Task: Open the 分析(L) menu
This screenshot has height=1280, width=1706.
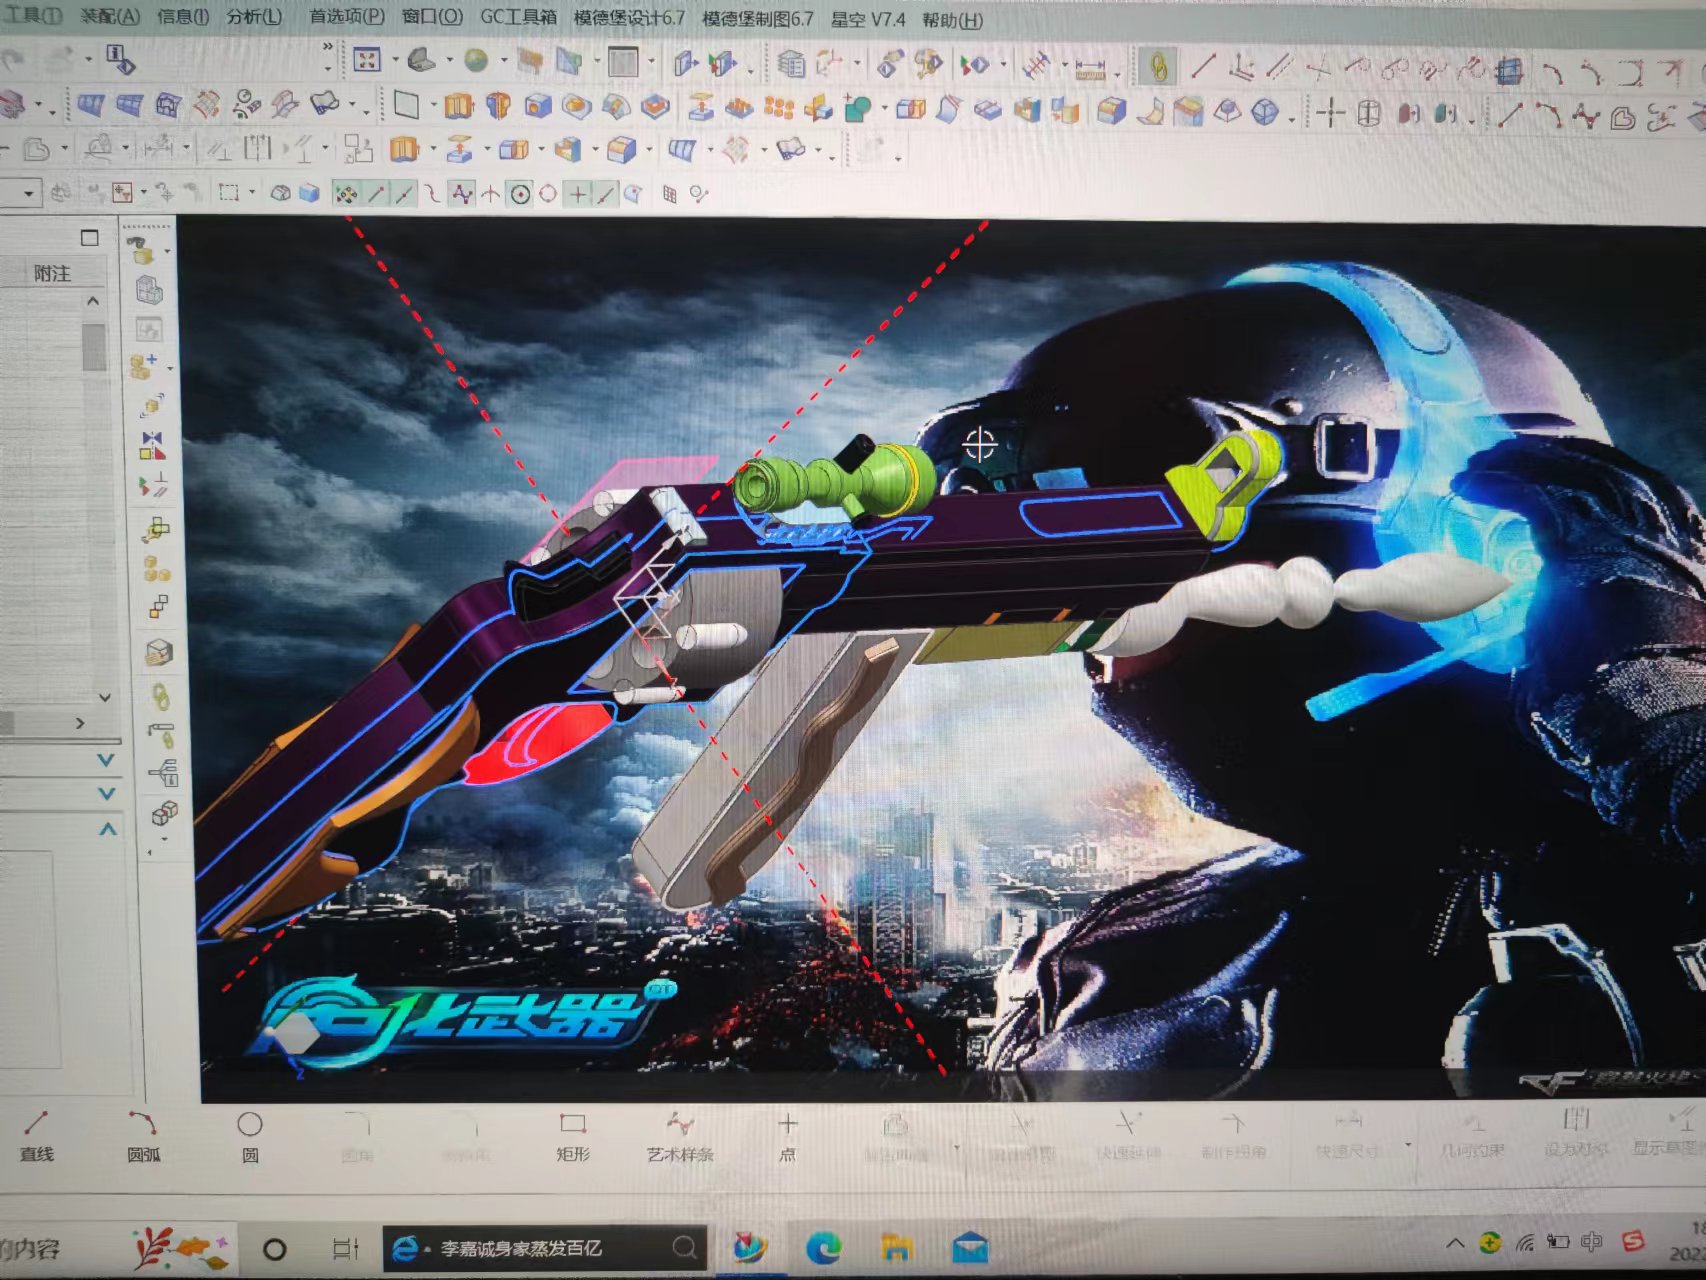Action: (x=254, y=17)
